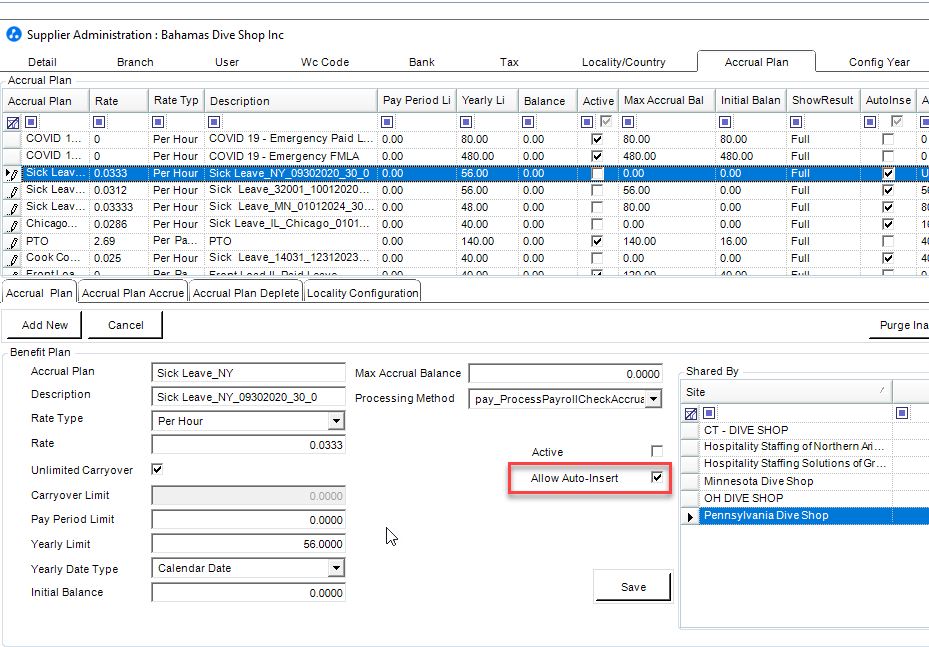Click filter icon under Active column
This screenshot has height=647, width=929.
587,122
